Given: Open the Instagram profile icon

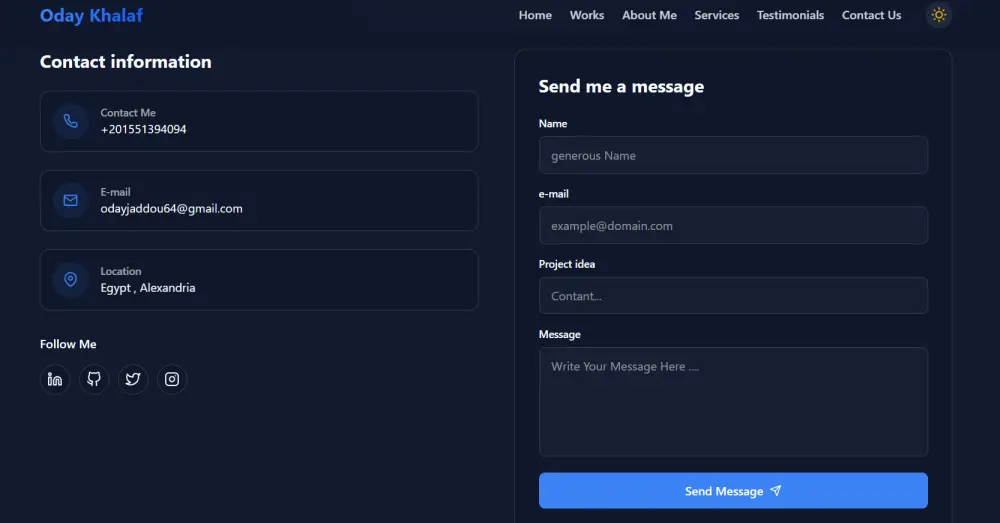Looking at the screenshot, I should point(172,379).
